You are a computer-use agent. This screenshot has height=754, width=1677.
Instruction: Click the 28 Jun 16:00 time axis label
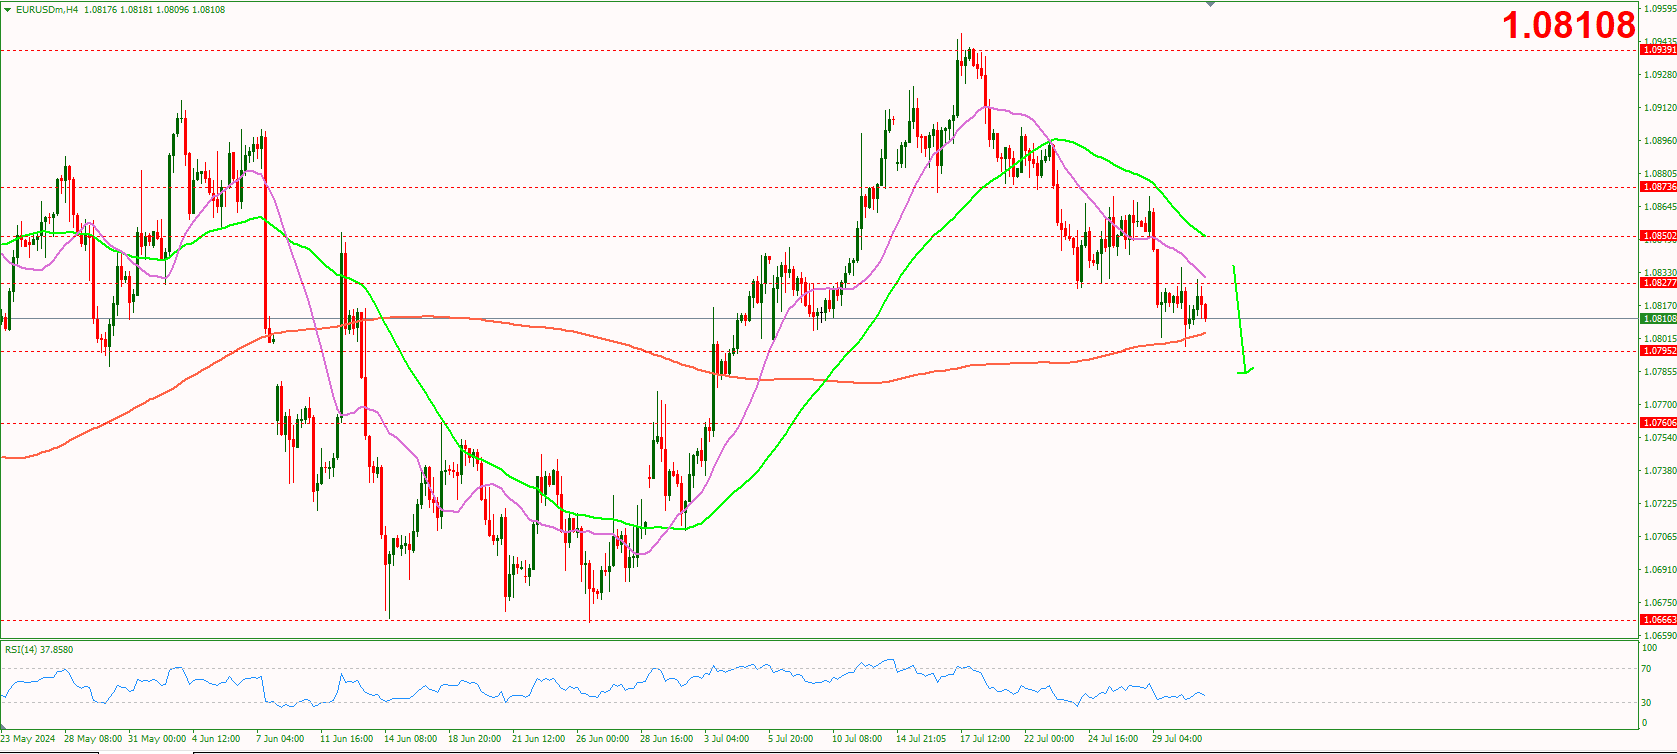click(x=666, y=739)
